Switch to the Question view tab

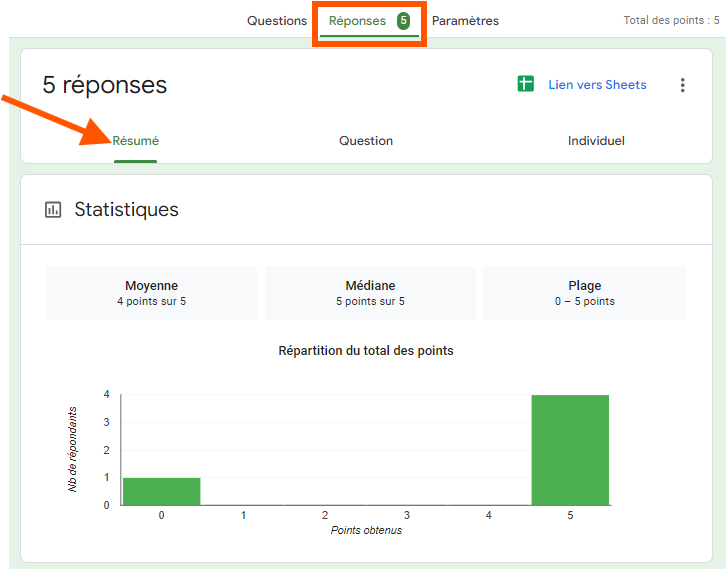click(366, 141)
